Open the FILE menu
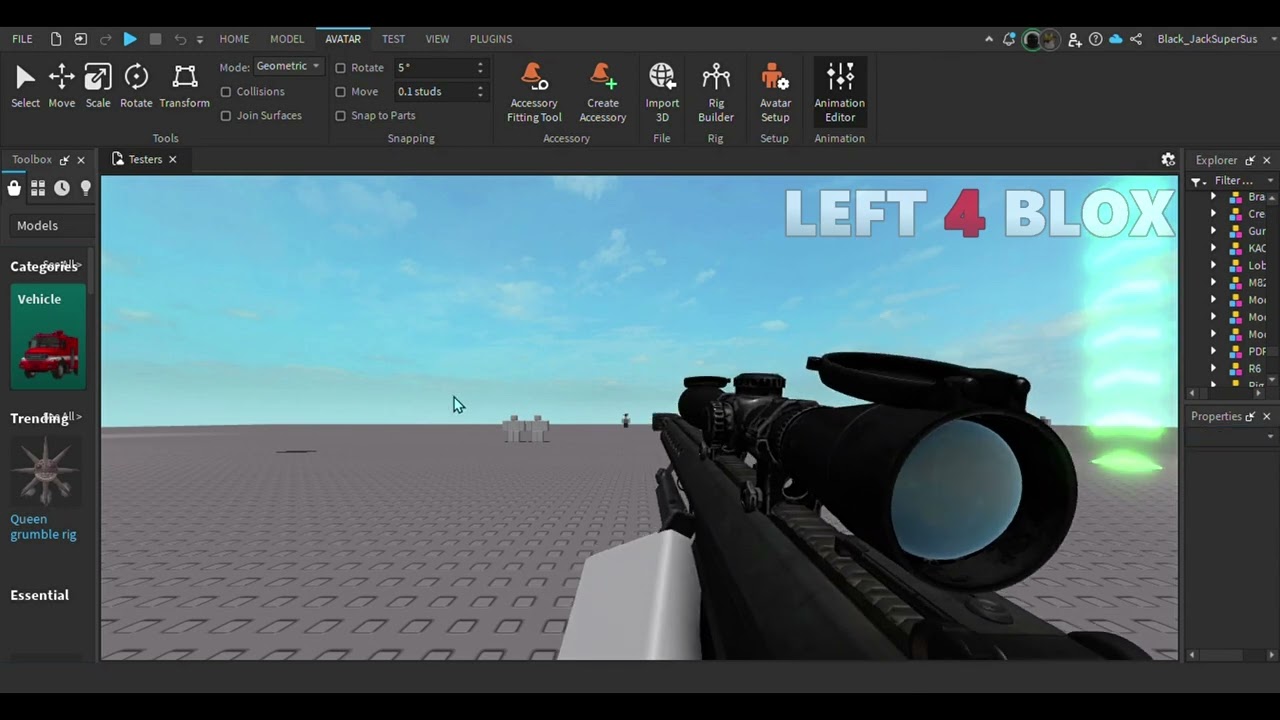The image size is (1280, 720). tap(22, 39)
